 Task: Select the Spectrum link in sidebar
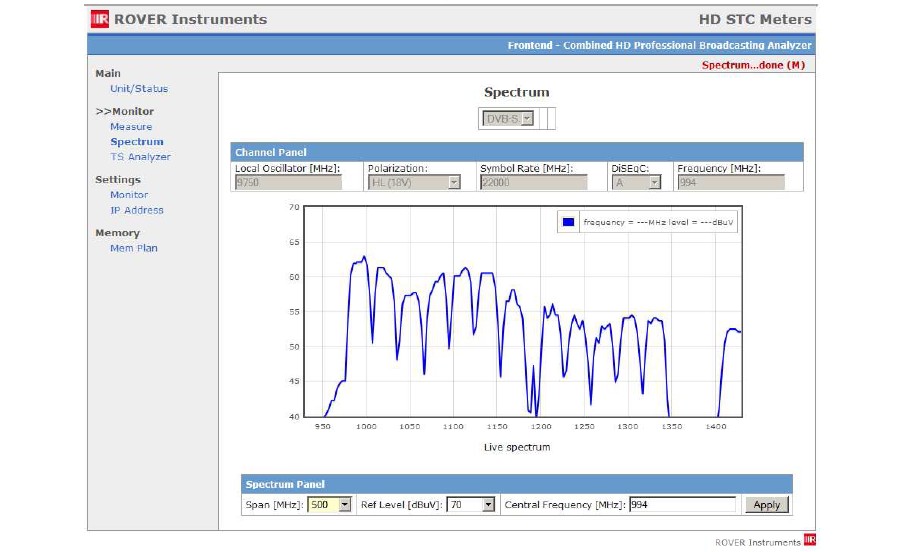(137, 142)
